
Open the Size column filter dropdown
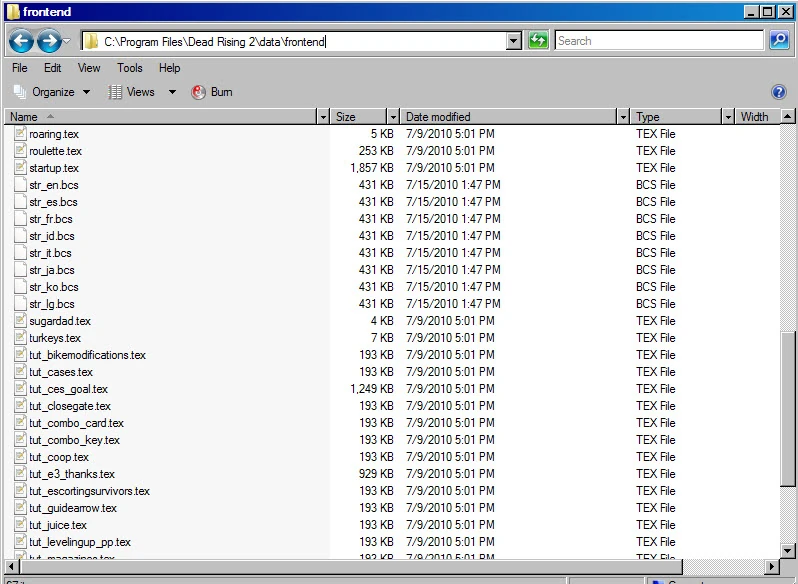click(x=393, y=118)
